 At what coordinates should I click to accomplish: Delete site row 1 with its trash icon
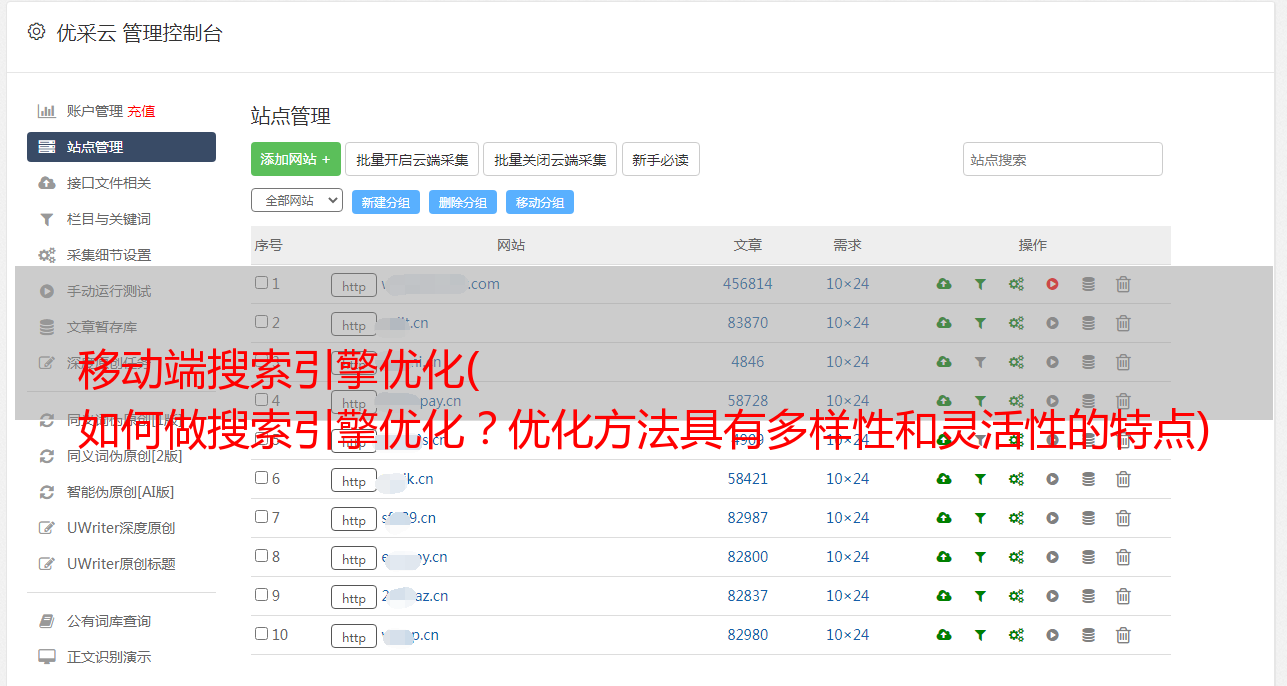pos(1123,284)
